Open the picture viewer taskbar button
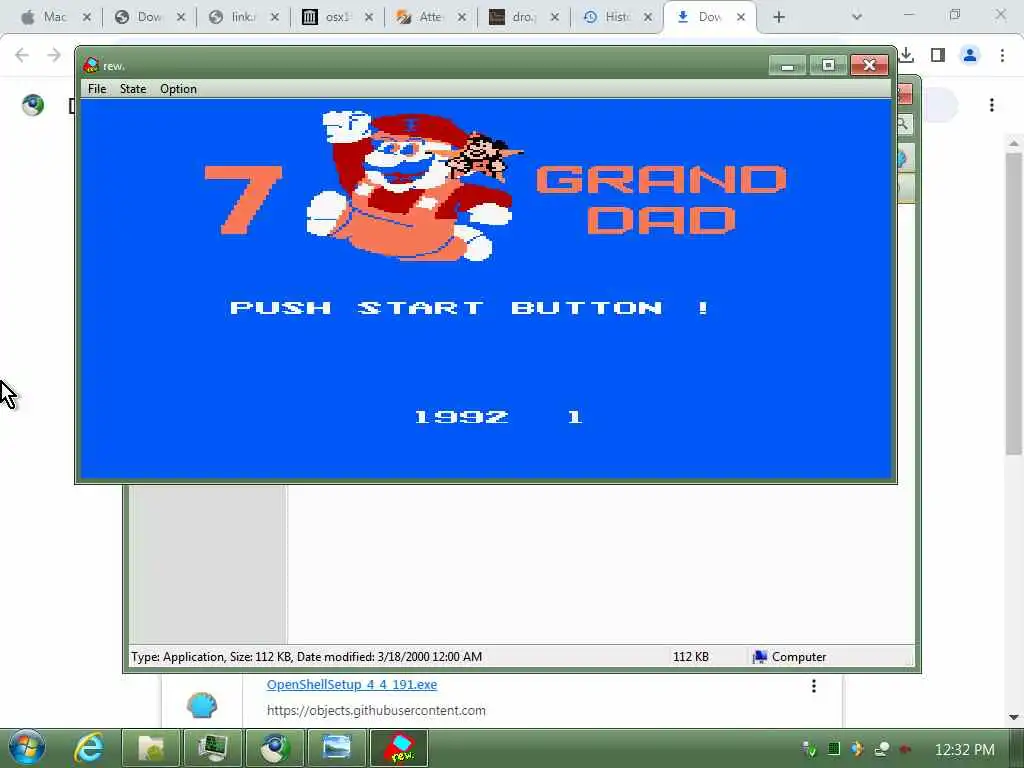The width and height of the screenshot is (1024, 768). click(337, 748)
